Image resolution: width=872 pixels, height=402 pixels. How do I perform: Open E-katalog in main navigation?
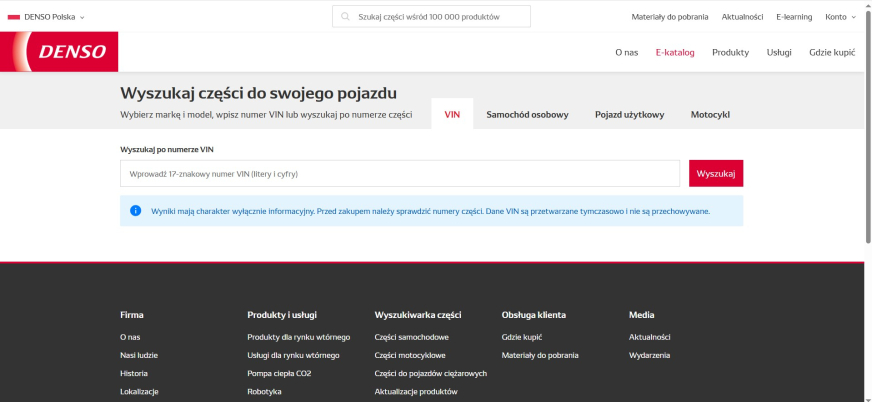[675, 52]
